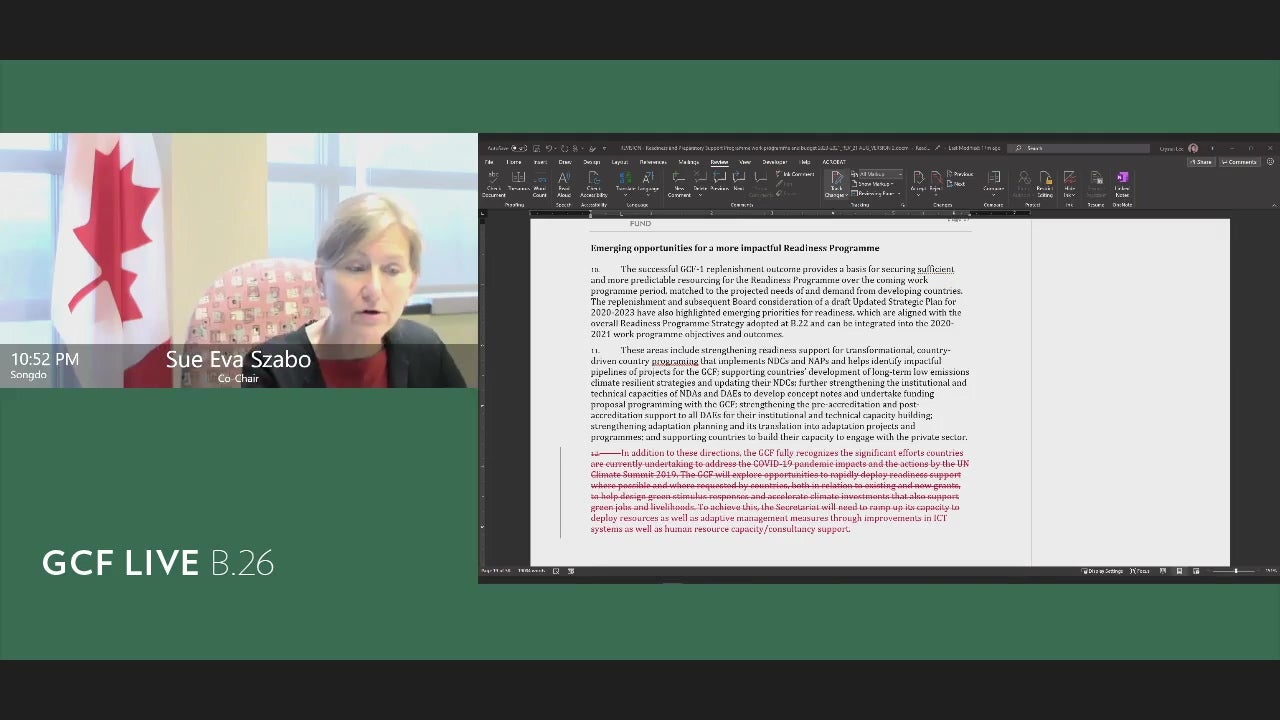Screen dimensions: 1280x720
Task: Switch to Print Layout view icon
Action: pyautogui.click(x=1180, y=571)
